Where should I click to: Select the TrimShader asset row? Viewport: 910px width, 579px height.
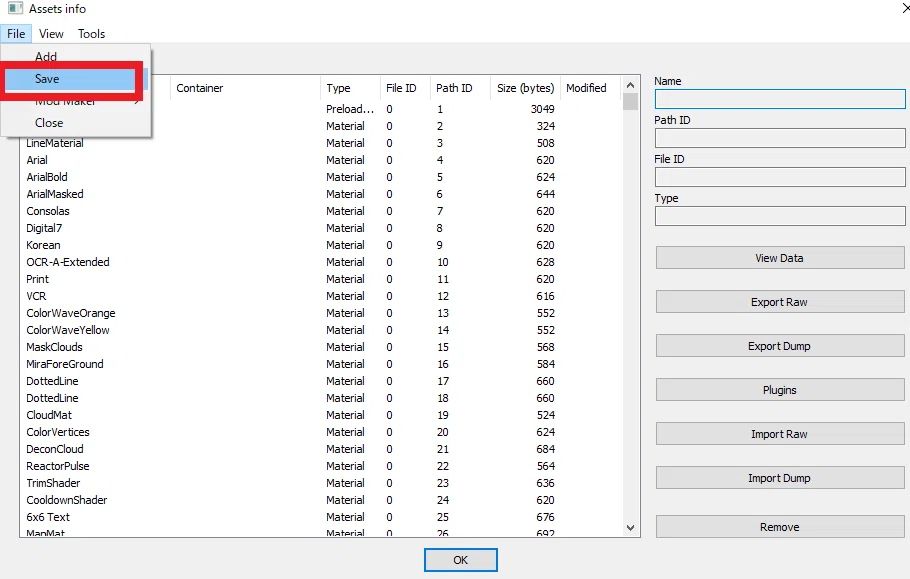[321, 483]
